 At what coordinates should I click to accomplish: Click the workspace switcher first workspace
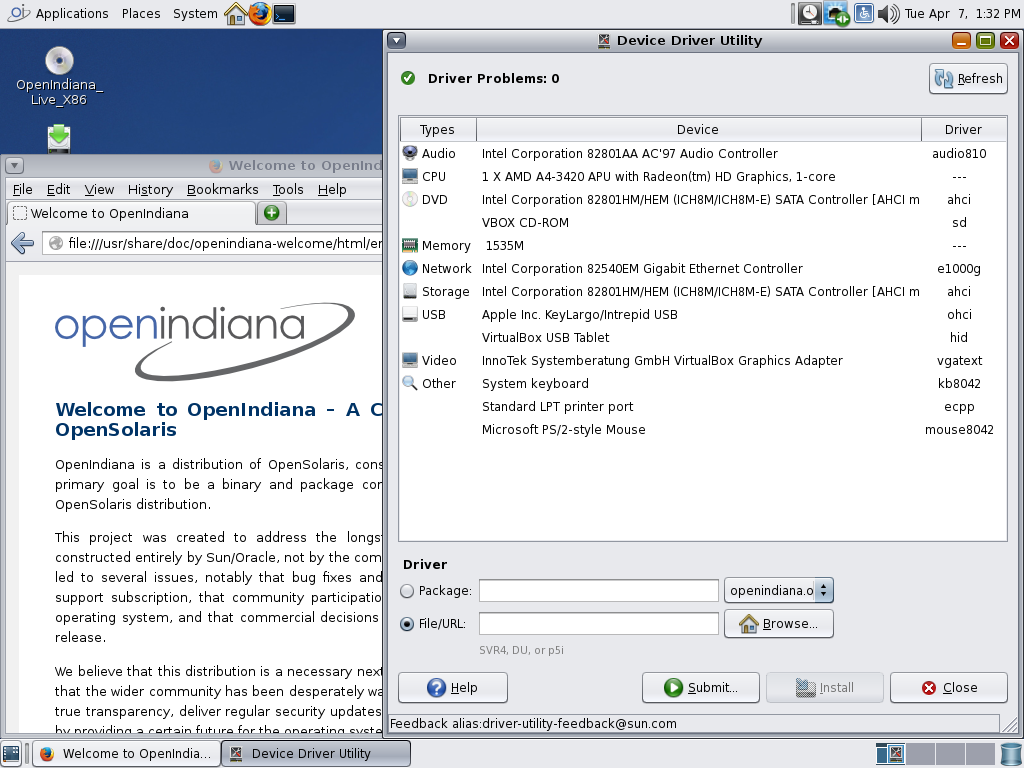(x=890, y=754)
